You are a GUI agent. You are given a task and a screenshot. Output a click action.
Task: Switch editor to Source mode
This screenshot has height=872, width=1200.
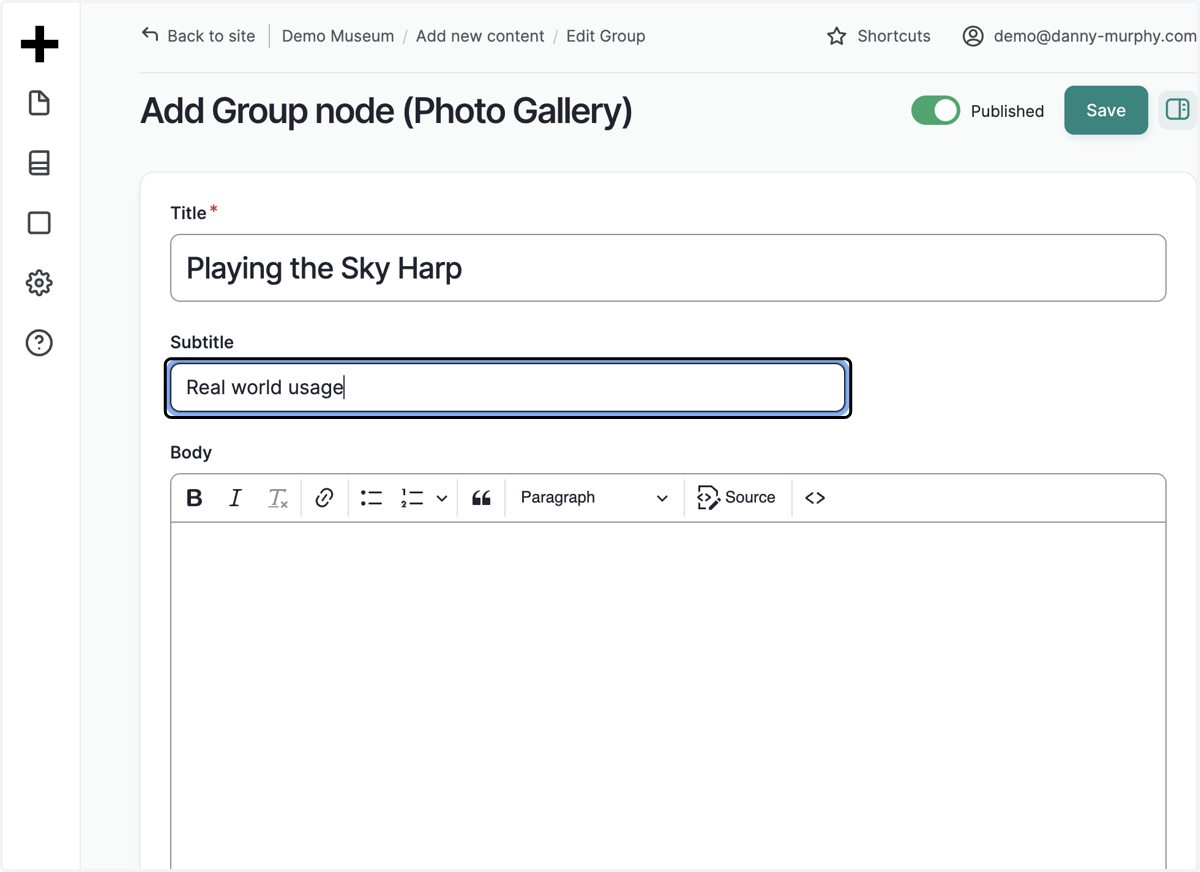[737, 498]
